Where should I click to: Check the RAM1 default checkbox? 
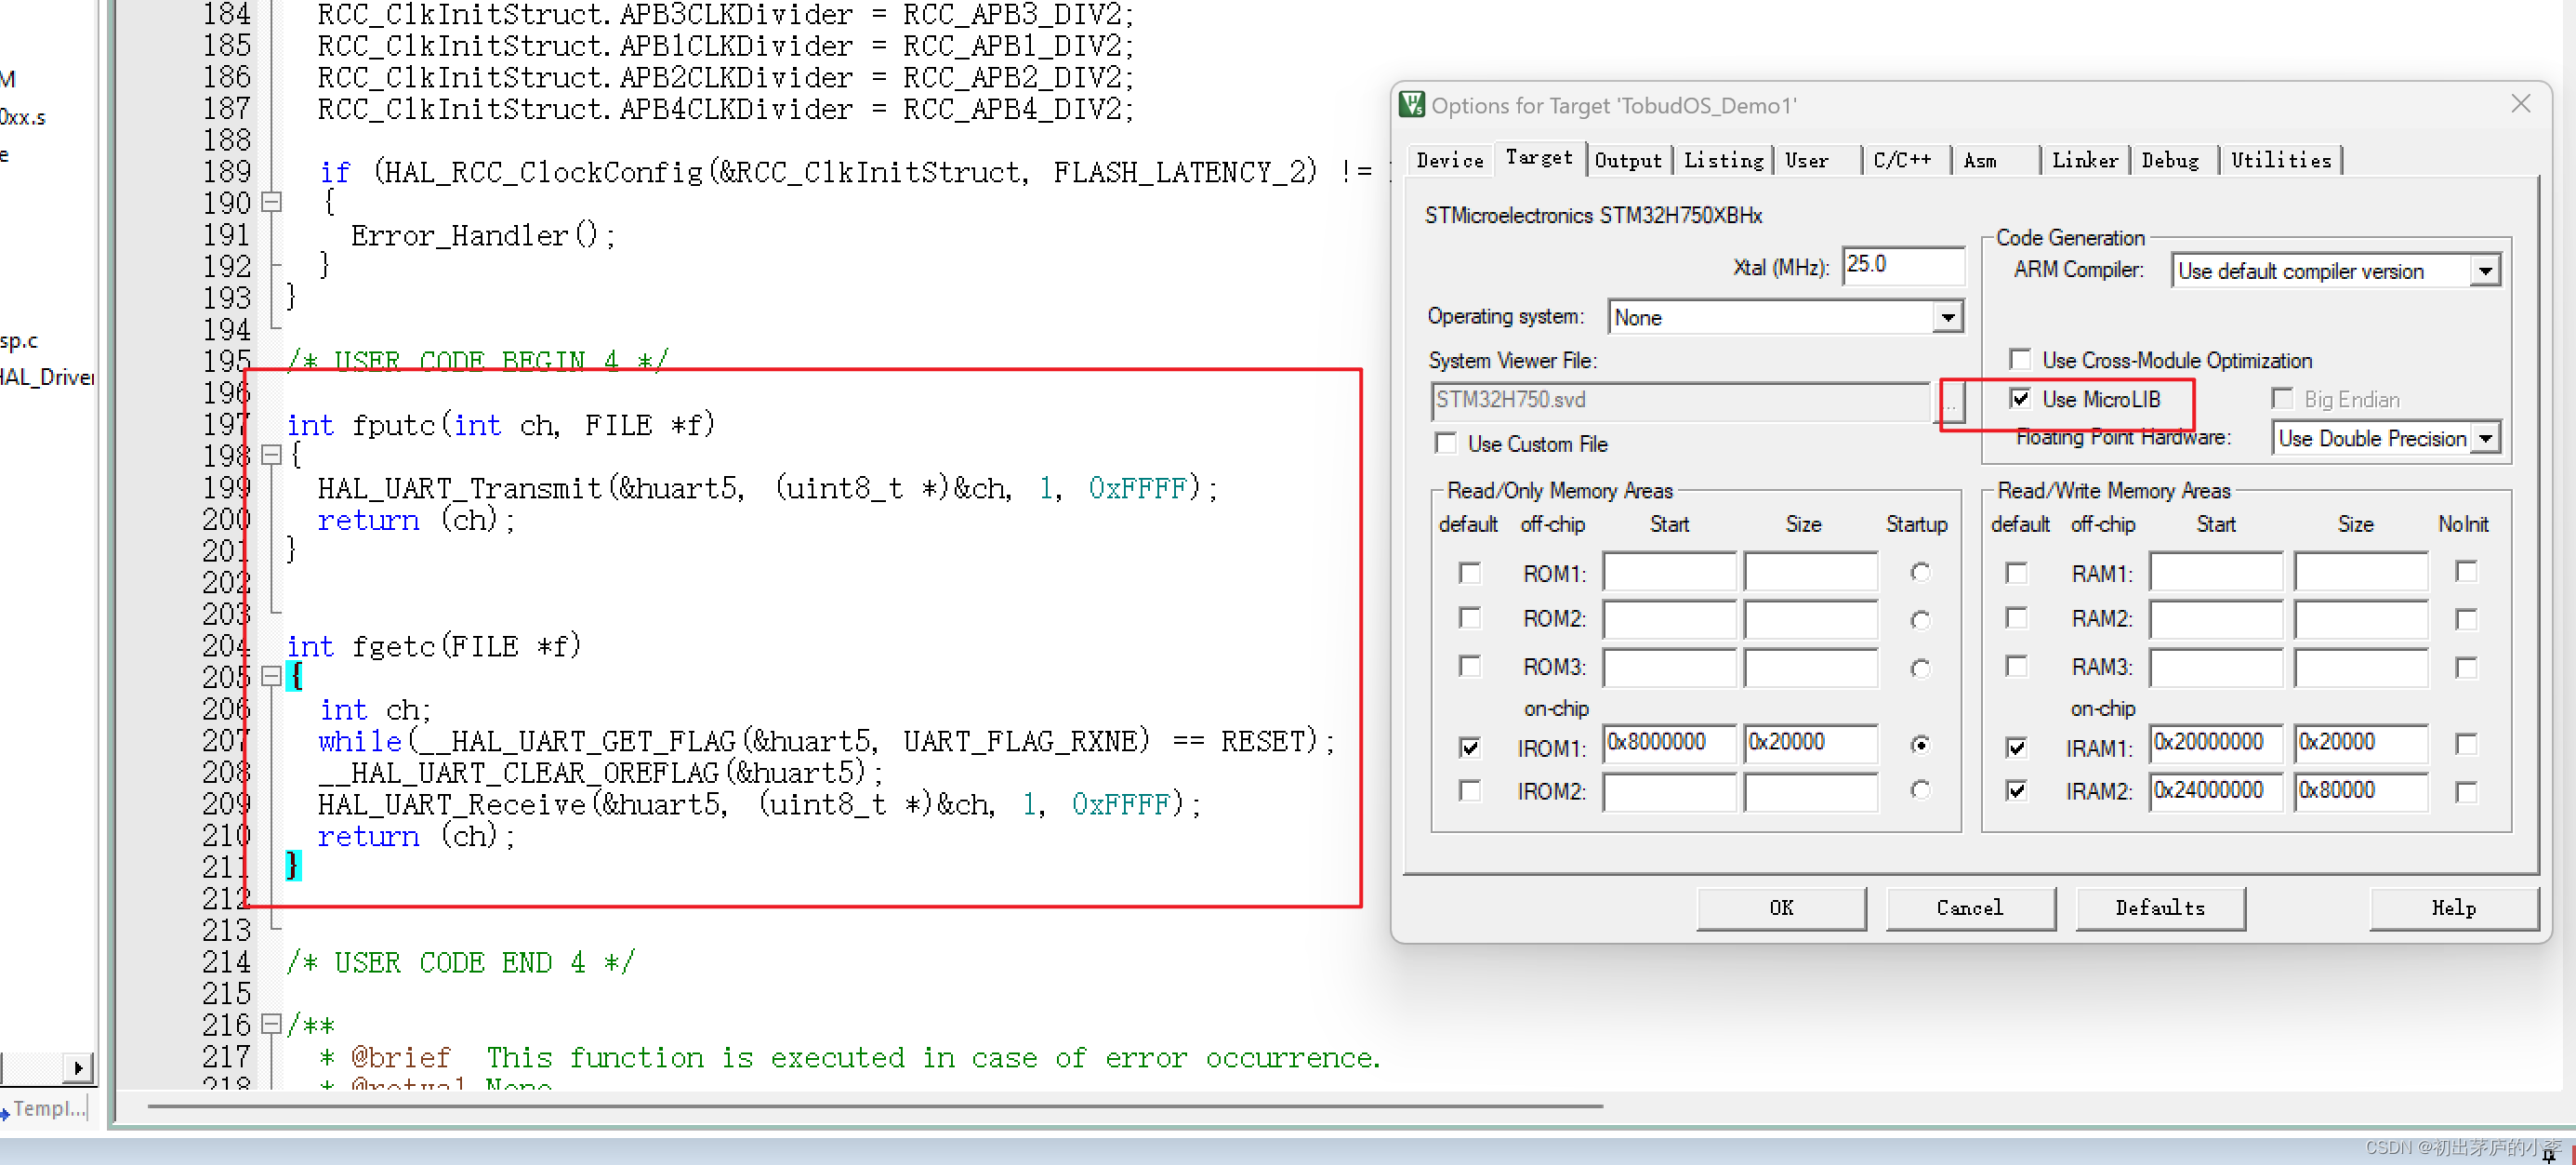[x=2016, y=573]
